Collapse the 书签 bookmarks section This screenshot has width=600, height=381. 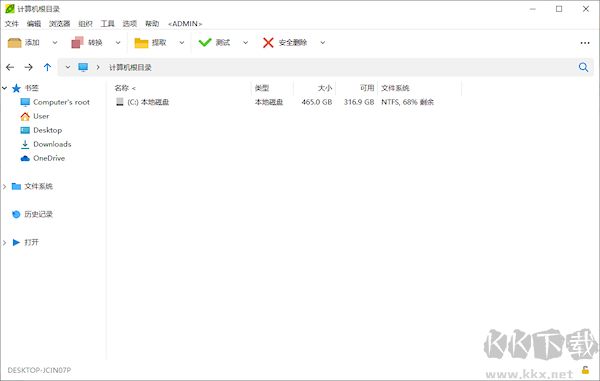[x=4, y=88]
